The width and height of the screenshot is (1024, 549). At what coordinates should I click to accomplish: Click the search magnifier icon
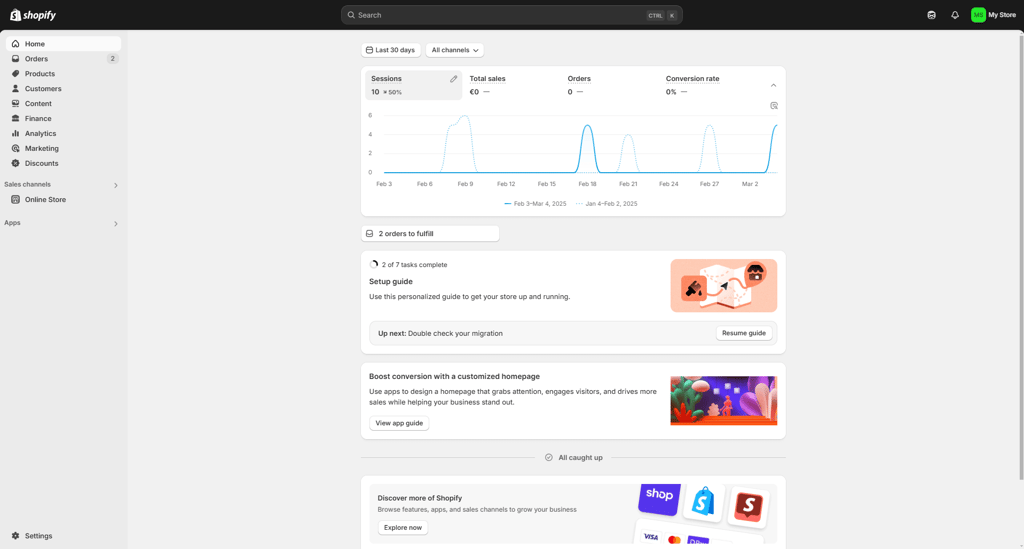pyautogui.click(x=351, y=15)
